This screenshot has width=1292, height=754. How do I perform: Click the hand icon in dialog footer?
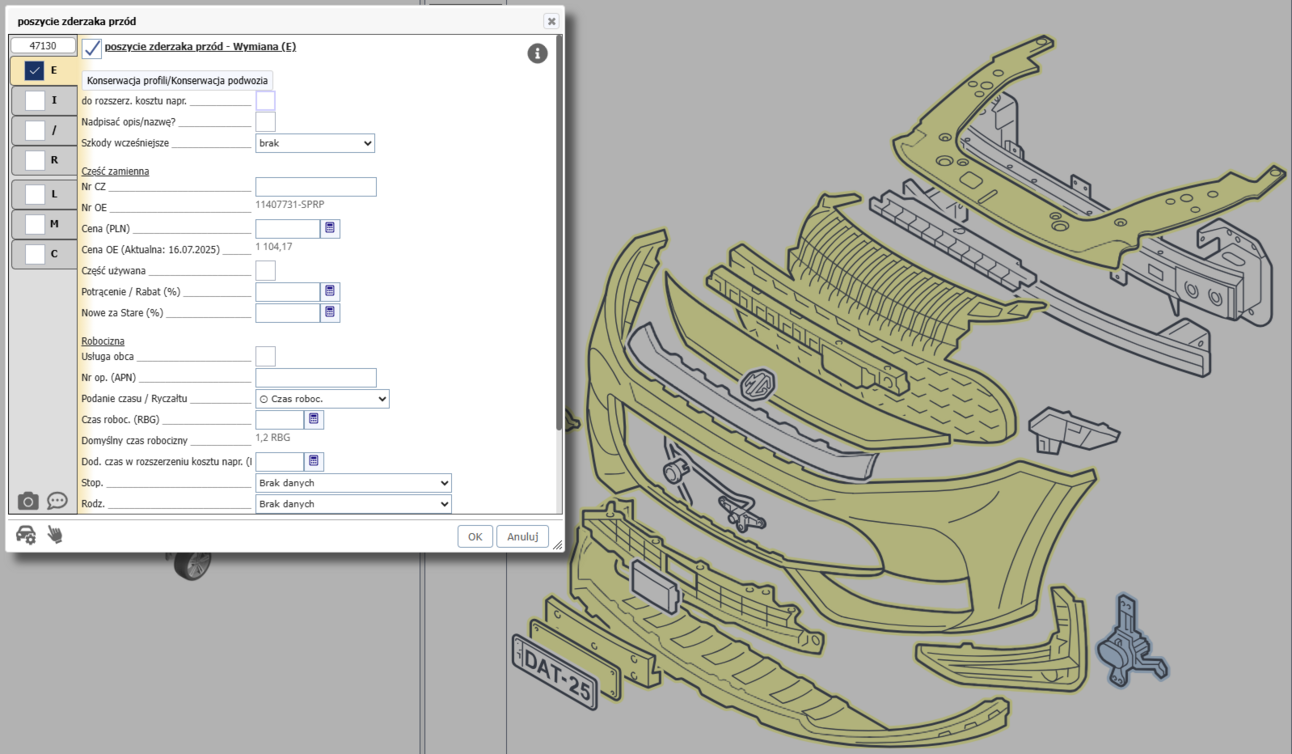coord(55,536)
